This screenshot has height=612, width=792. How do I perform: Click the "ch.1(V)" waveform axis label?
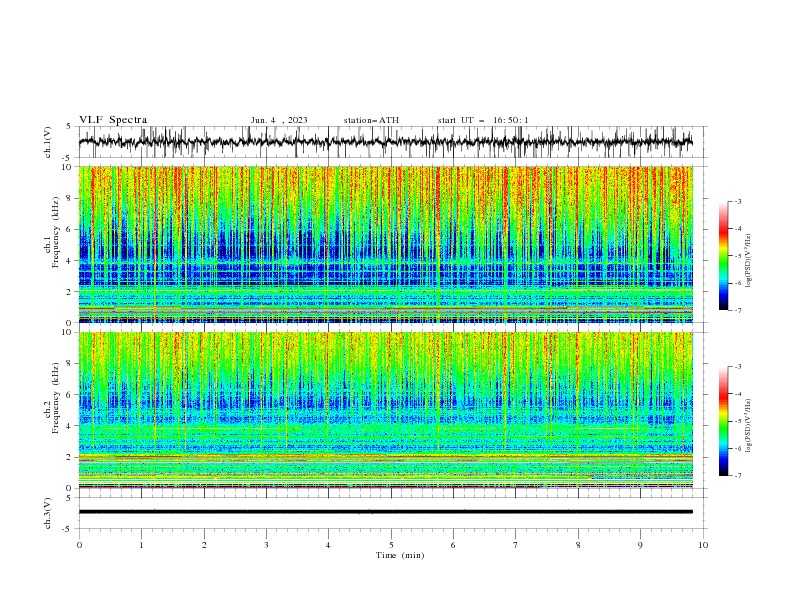click(x=48, y=142)
